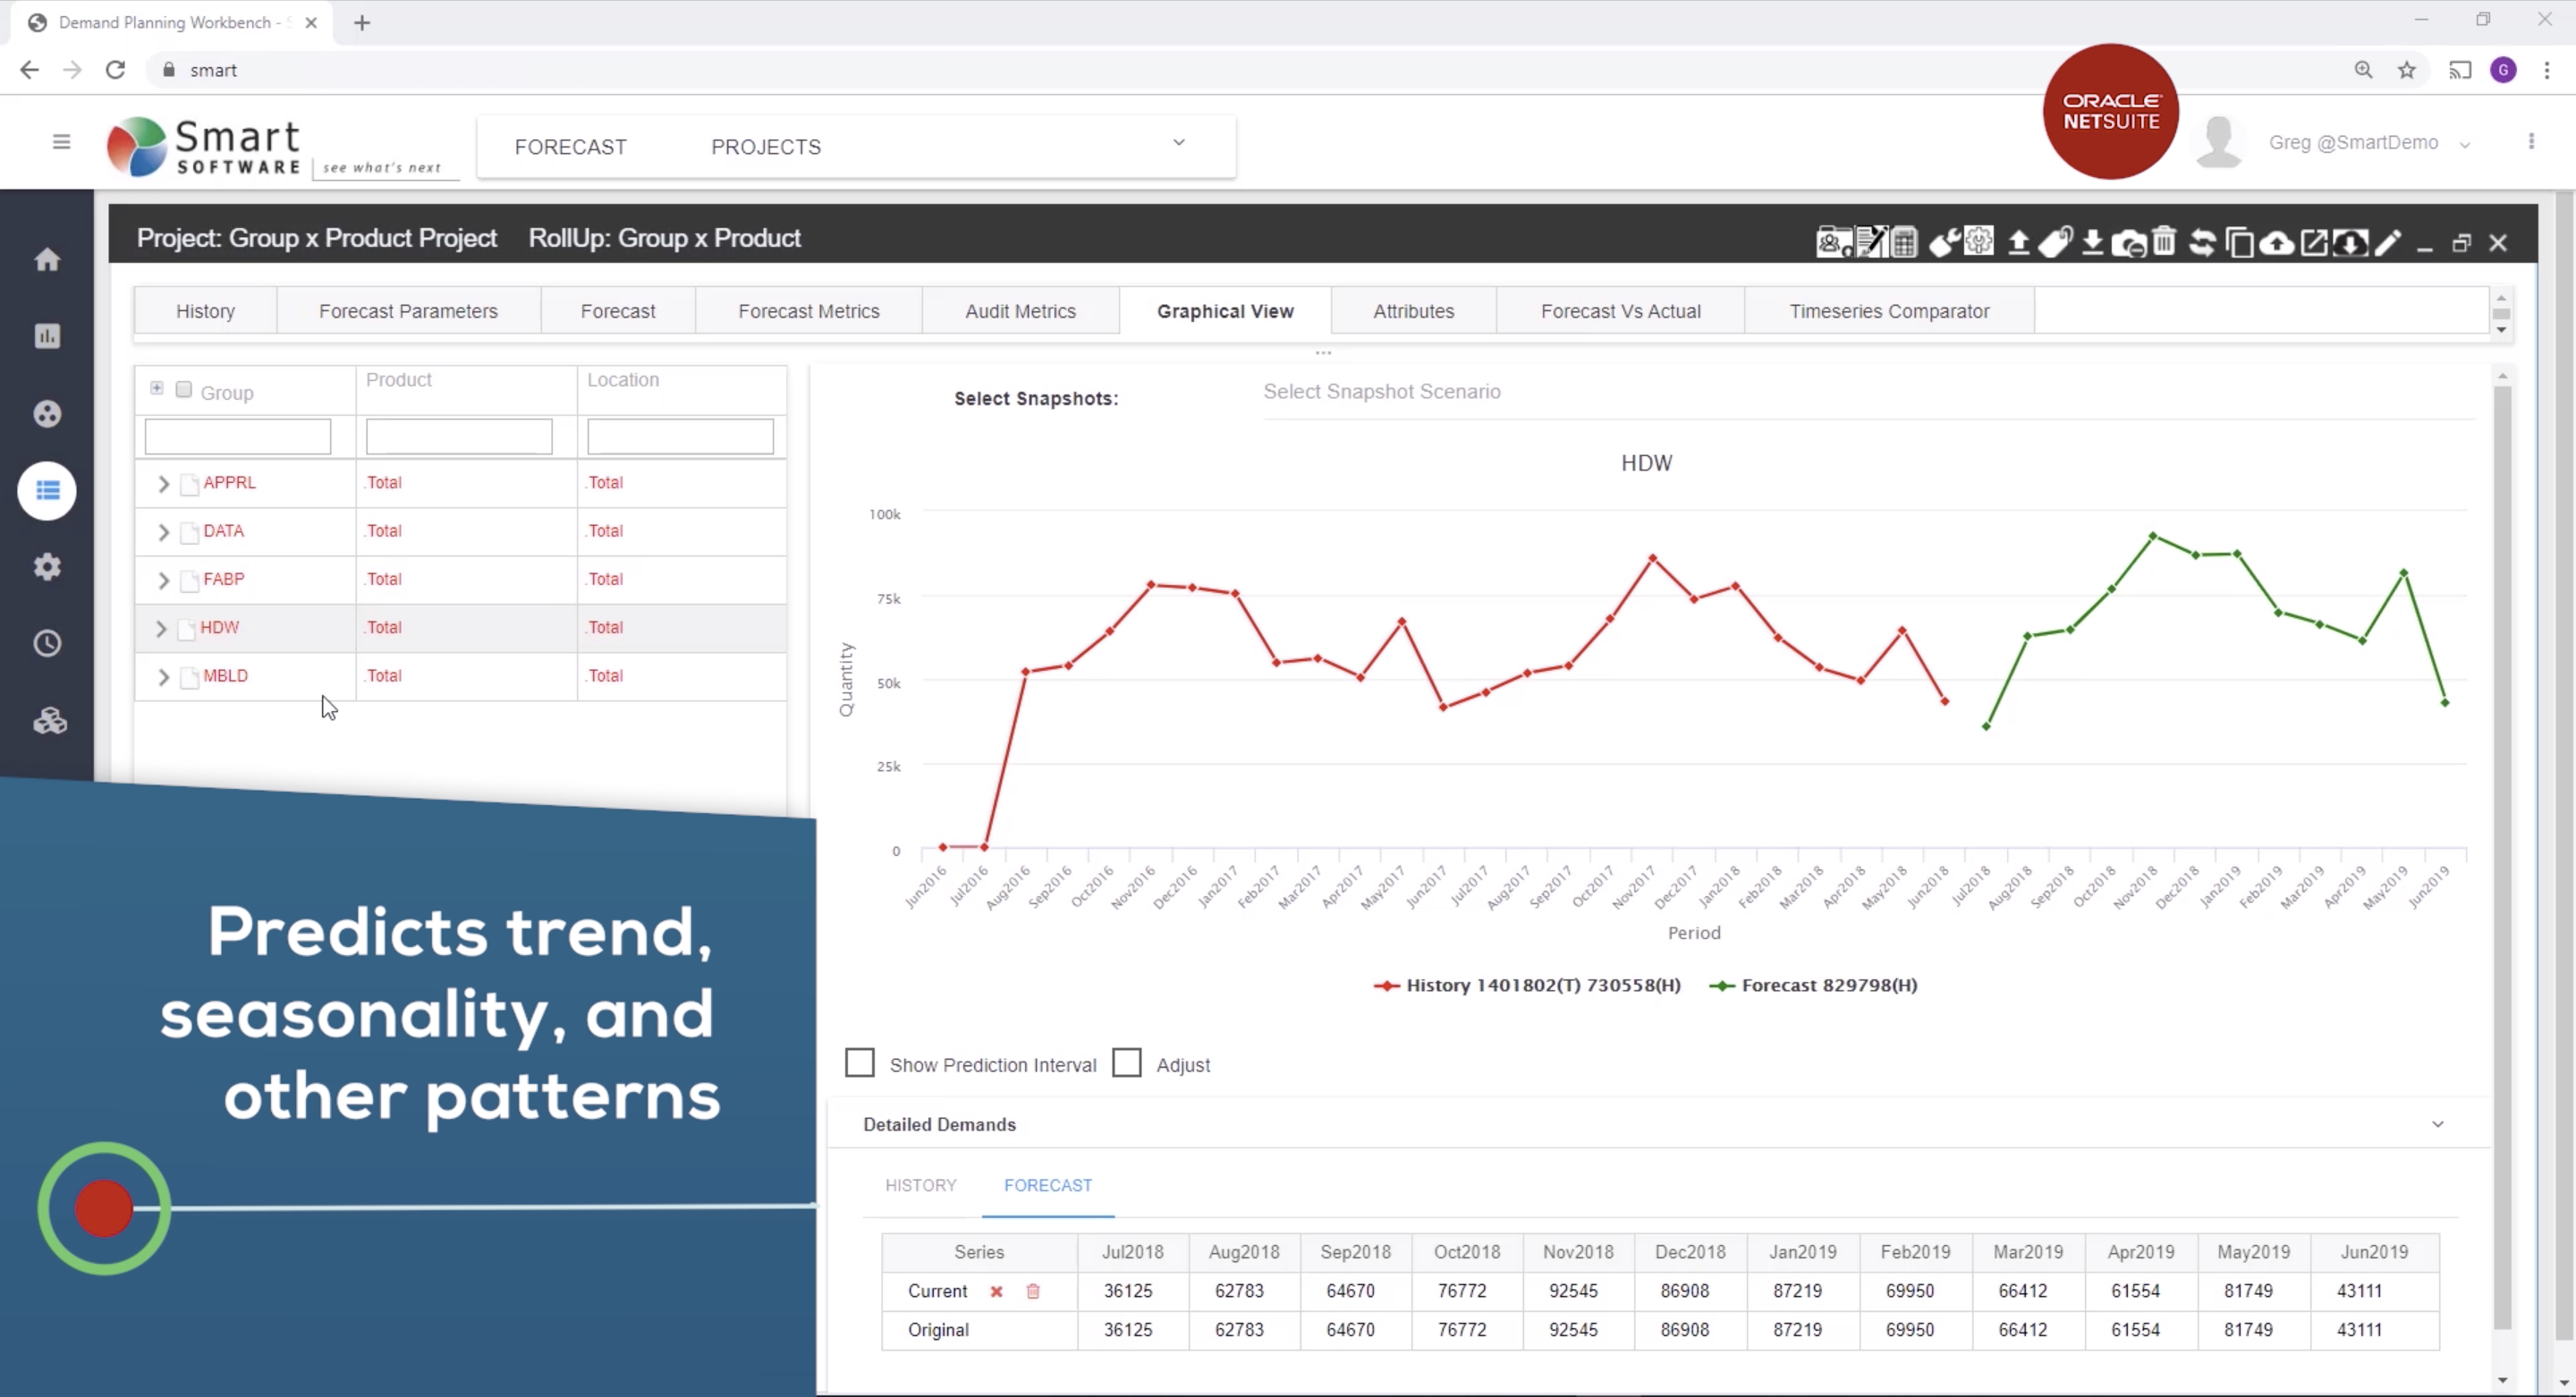Select the bar chart reports icon in sidebar
This screenshot has width=2576, height=1397.
47,336
